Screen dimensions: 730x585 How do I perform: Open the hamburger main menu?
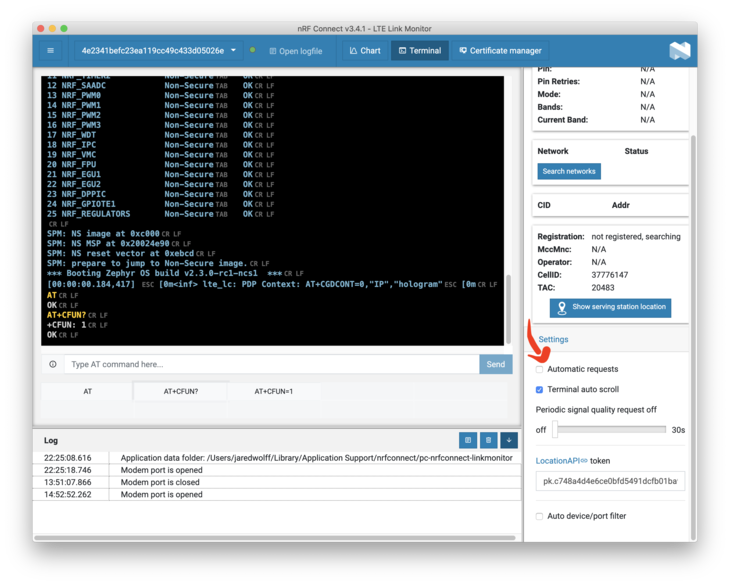pyautogui.click(x=50, y=51)
